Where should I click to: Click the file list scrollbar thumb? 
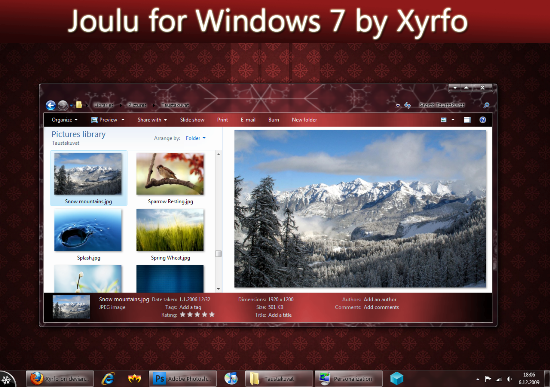(218, 253)
